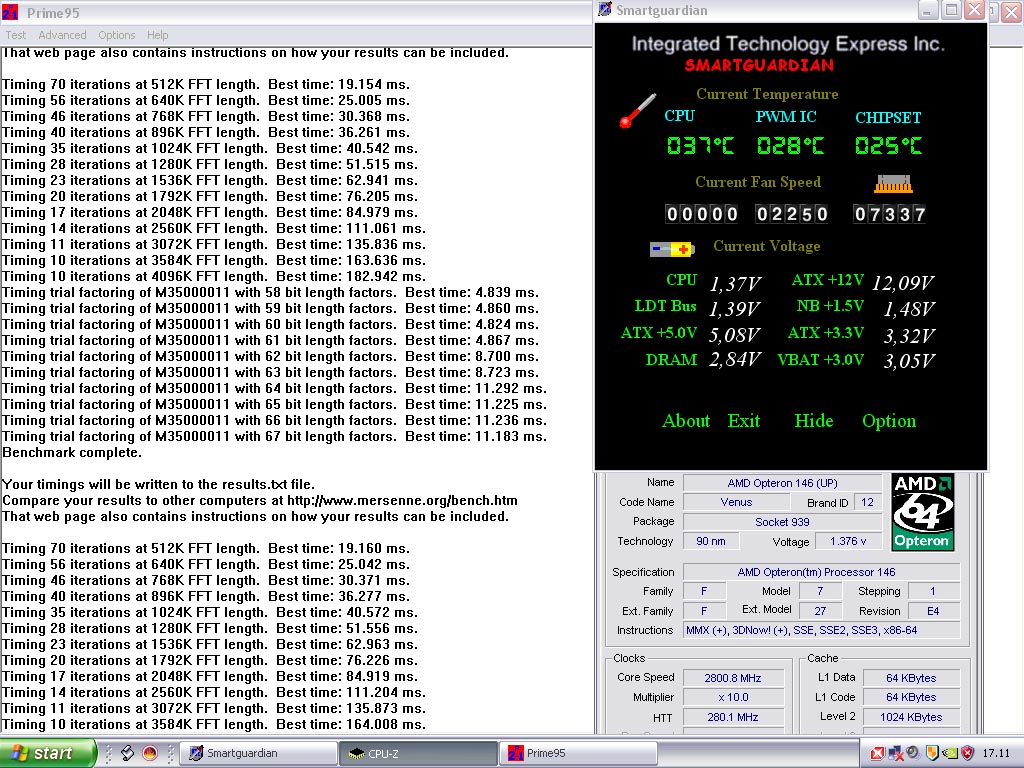Open the Advanced menu in Prime95
The height and width of the screenshot is (768, 1024).
tap(62, 35)
